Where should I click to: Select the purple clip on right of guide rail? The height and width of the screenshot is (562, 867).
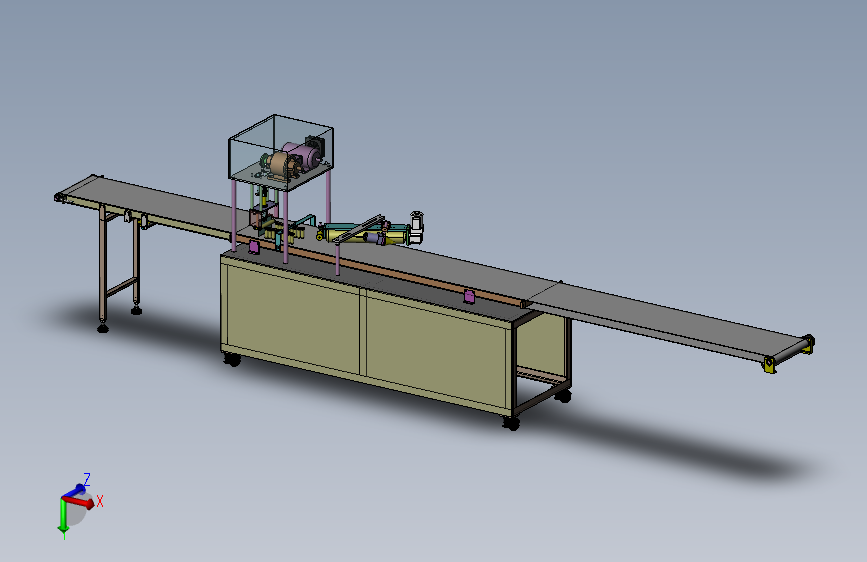point(469,296)
